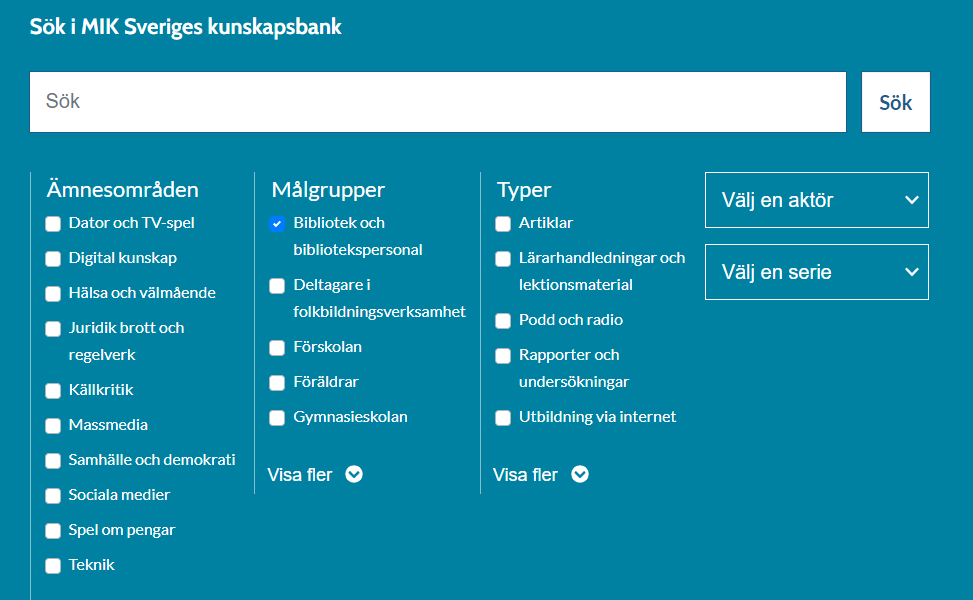Screen dimensions: 973x600
Task: Select Lärarhandledningar och lektionsmaterial checkbox
Action: pos(503,259)
